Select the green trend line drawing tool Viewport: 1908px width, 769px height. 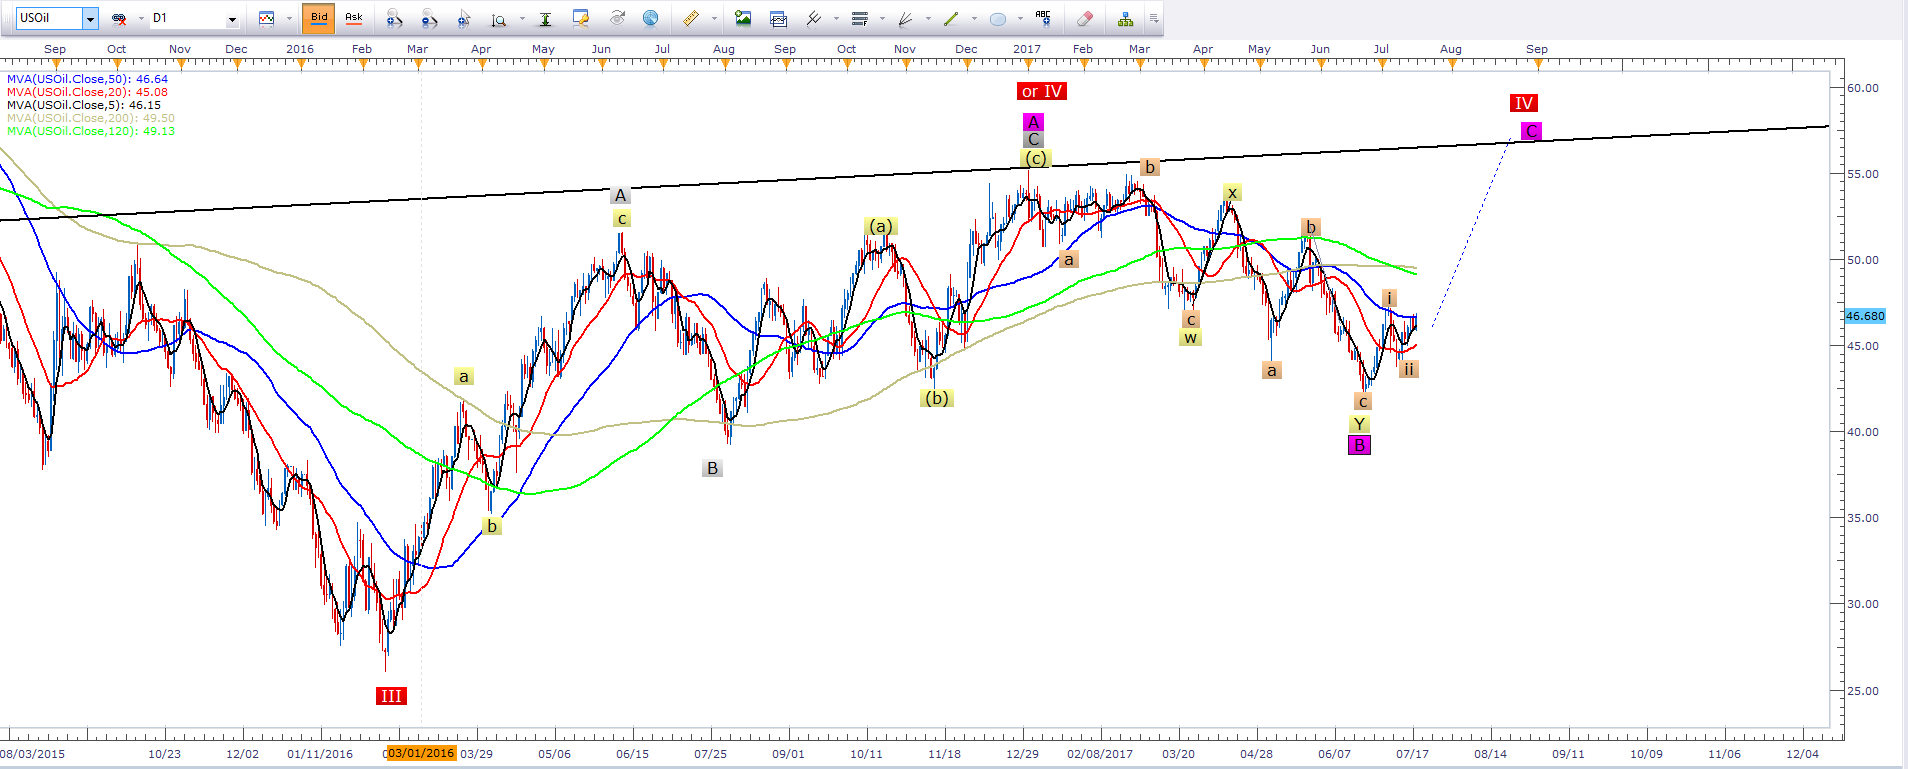click(951, 18)
